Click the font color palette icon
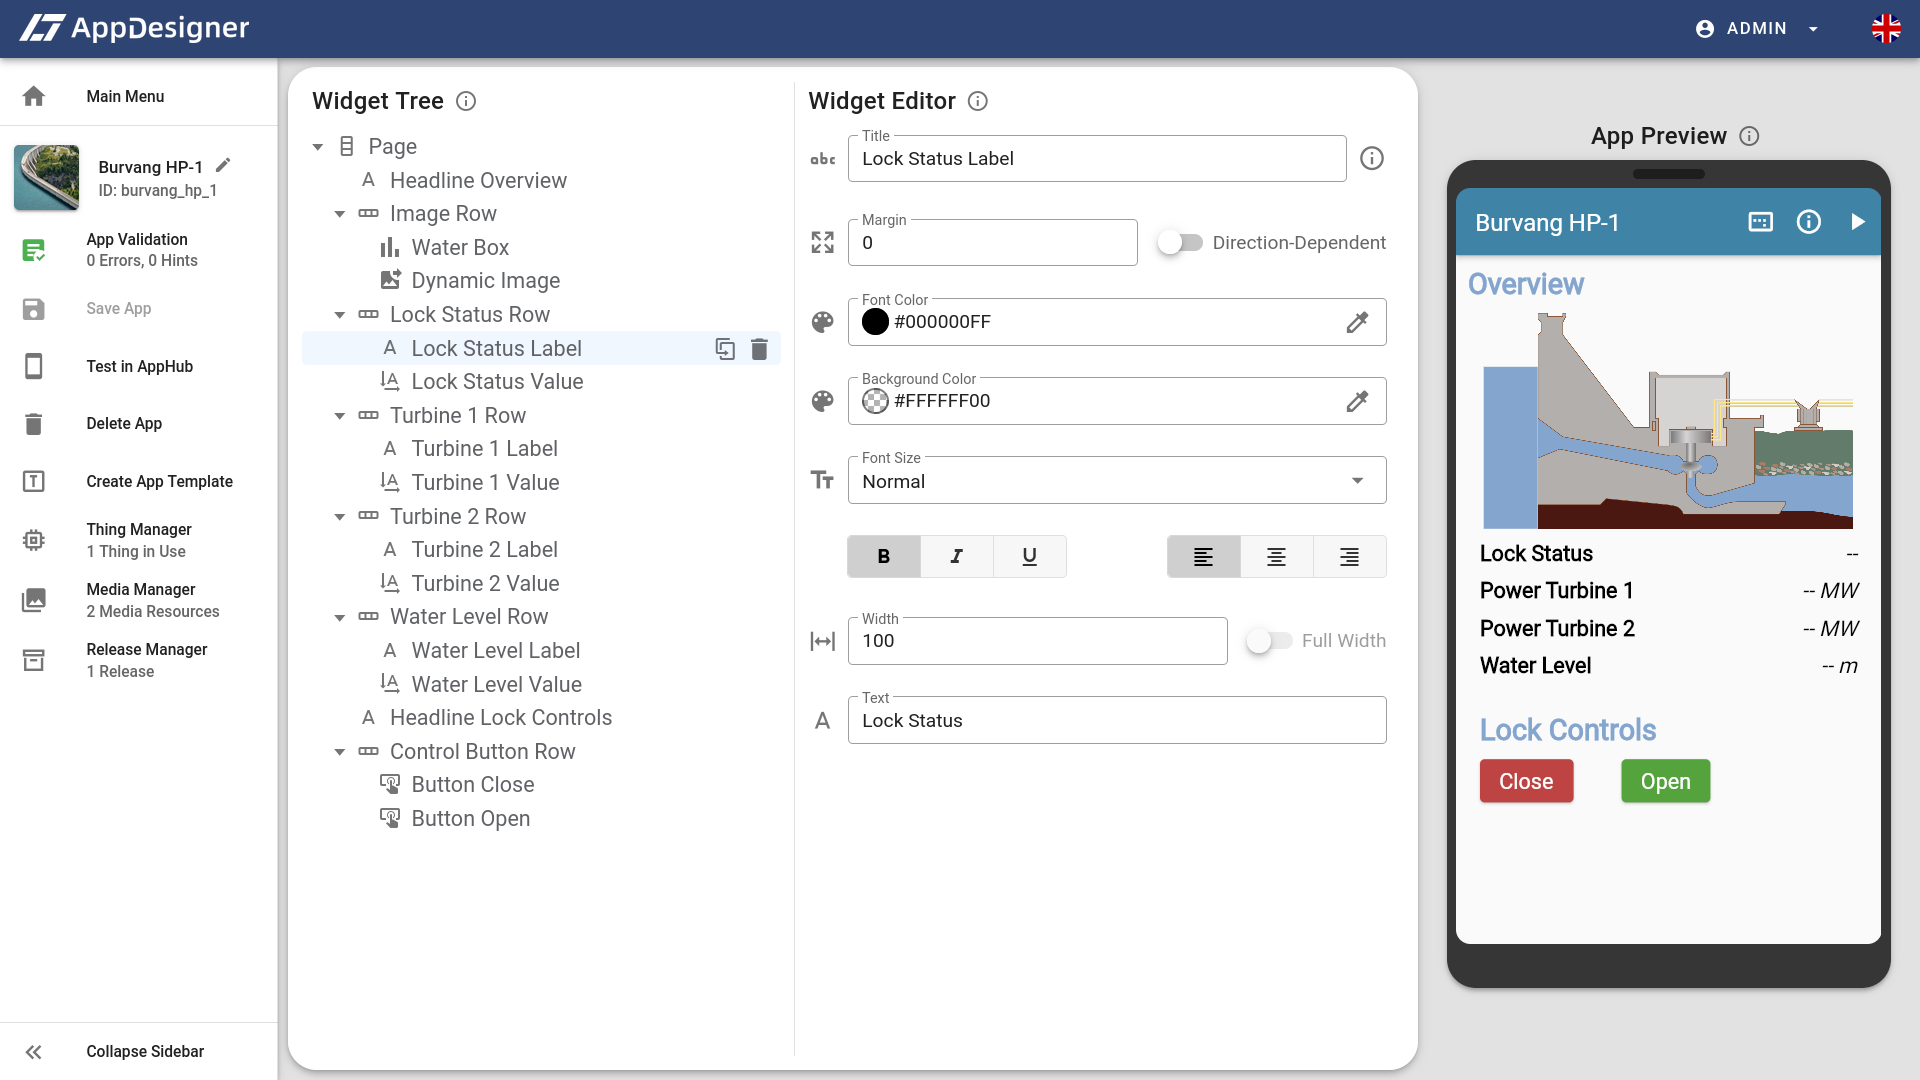 pos(822,322)
